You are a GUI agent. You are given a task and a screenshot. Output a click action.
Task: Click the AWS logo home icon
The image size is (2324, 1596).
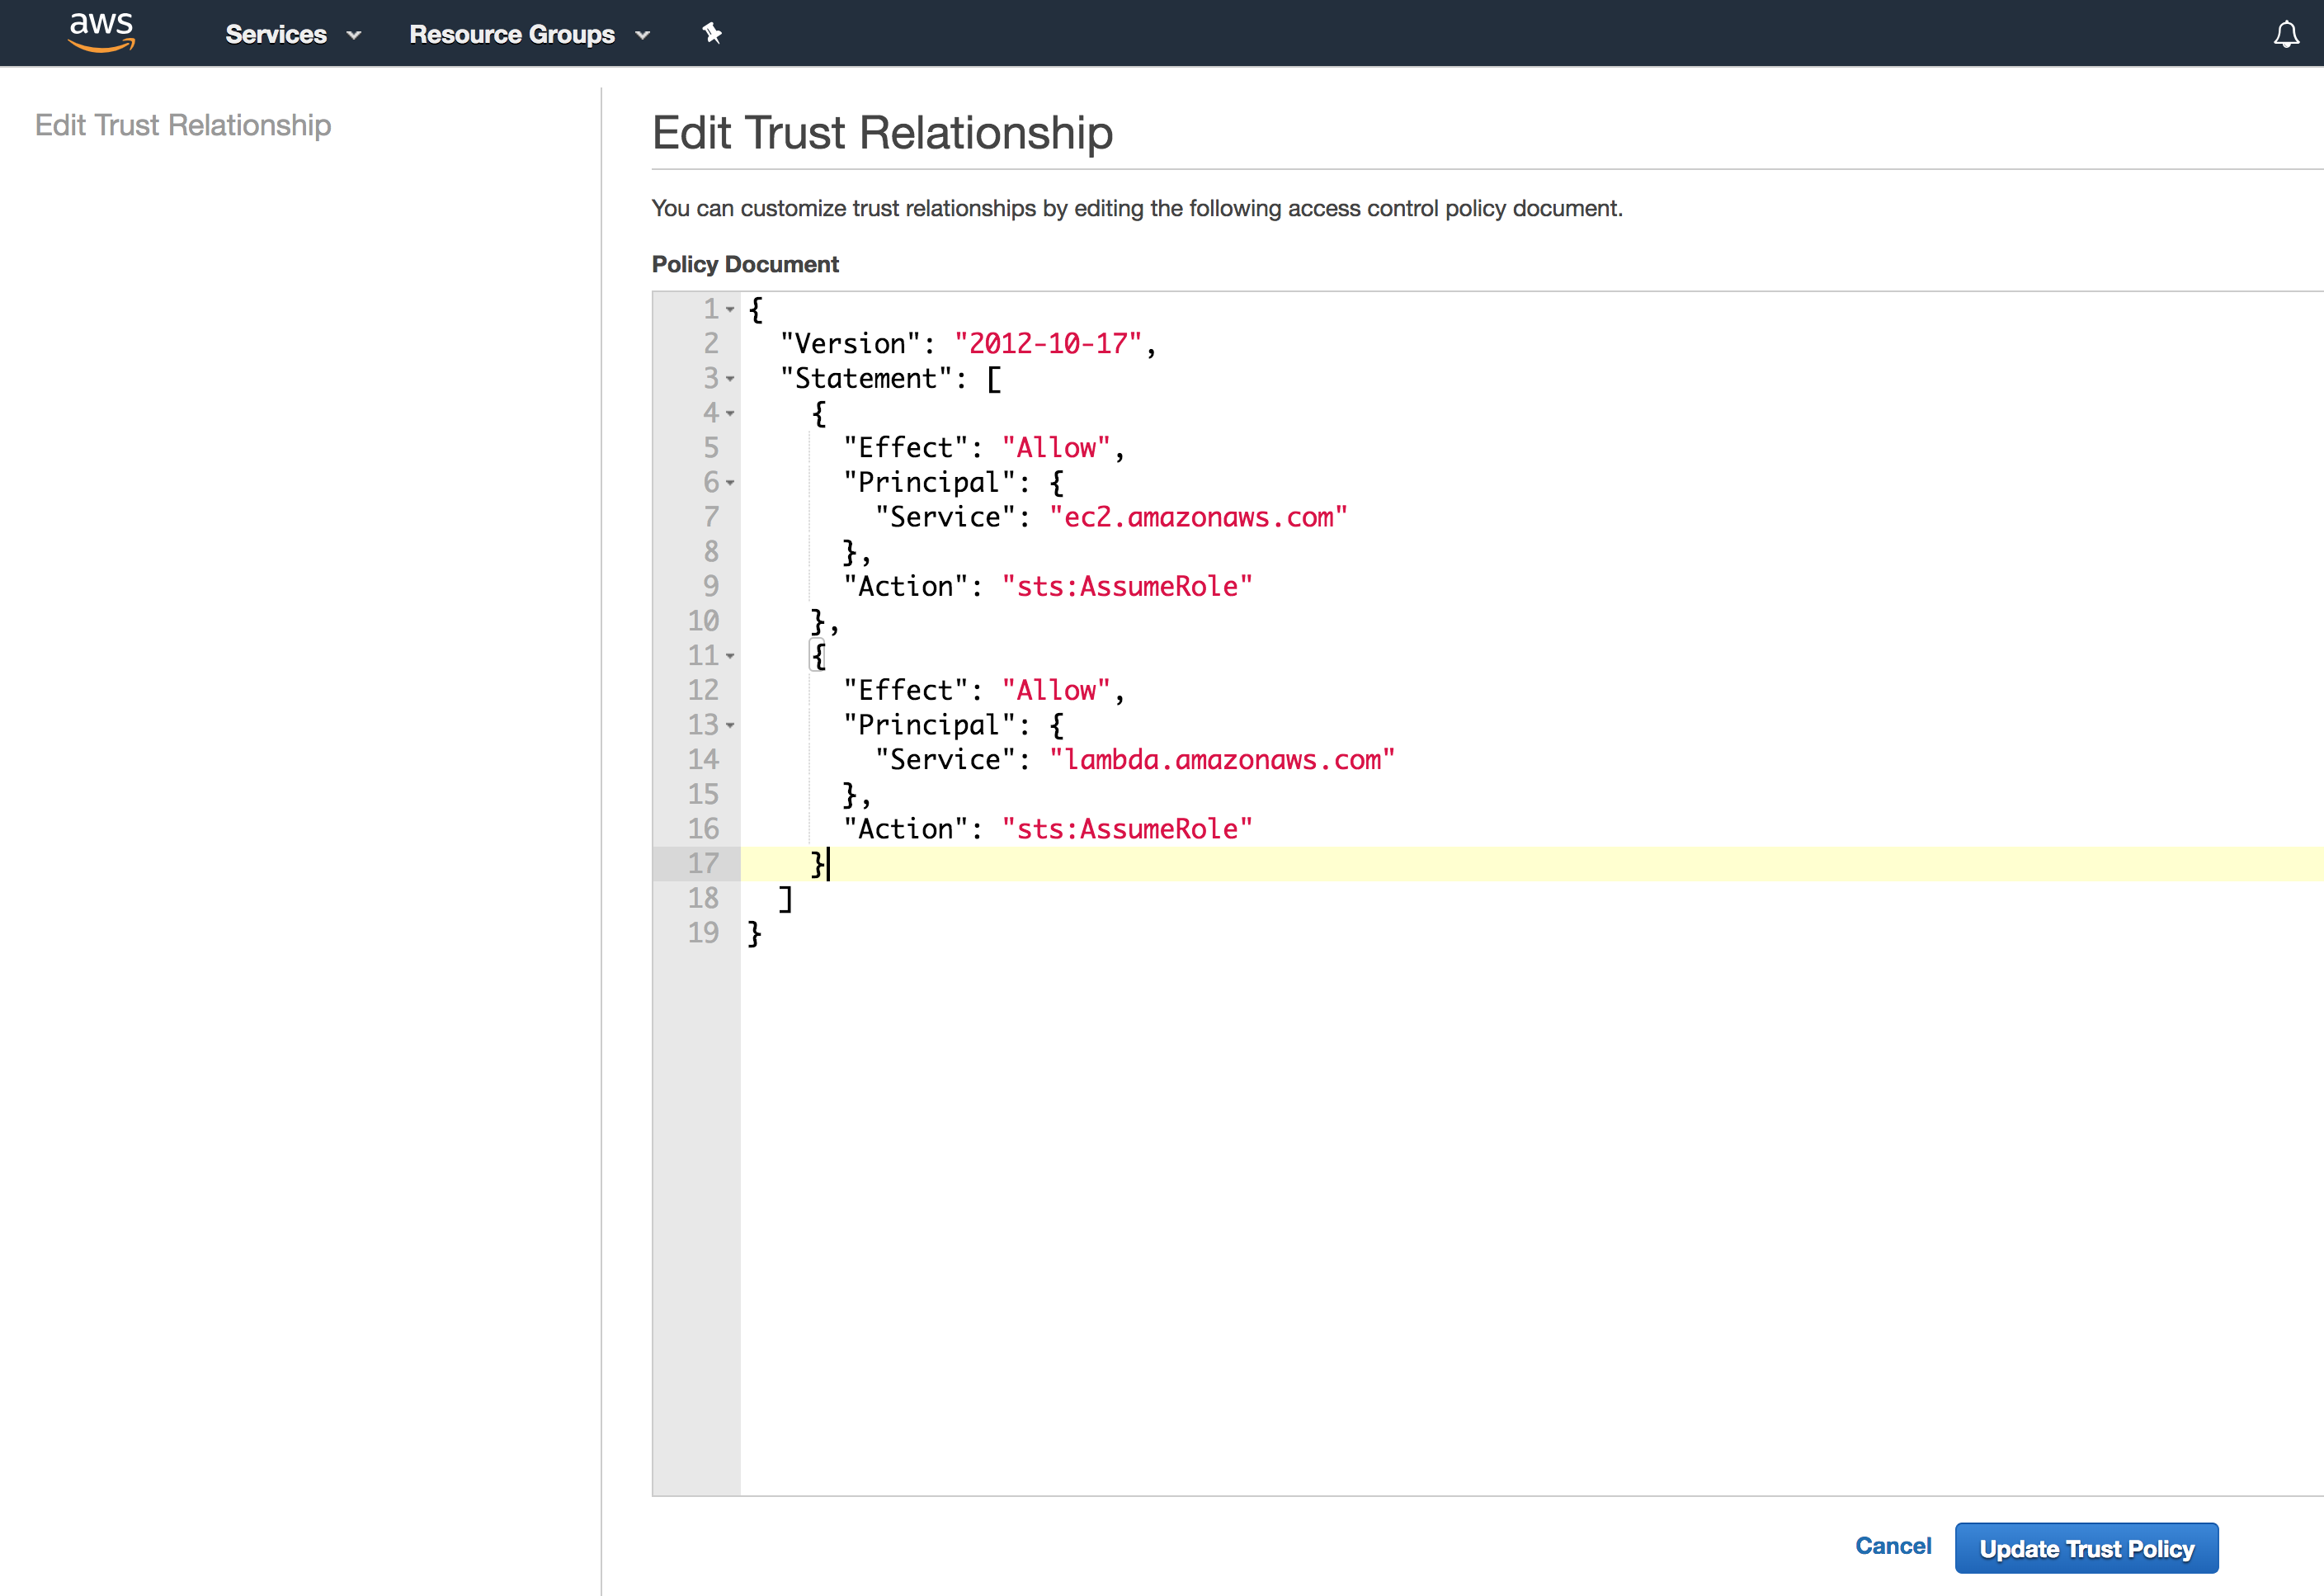[101, 32]
